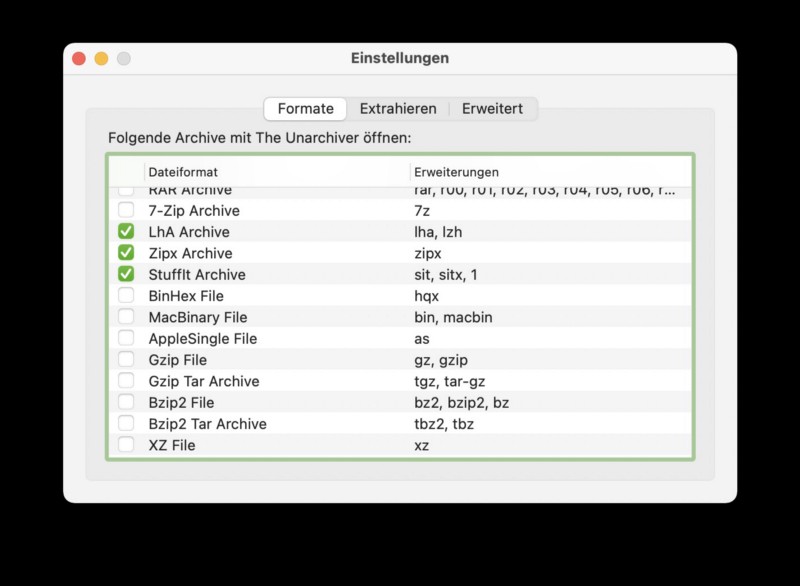This screenshot has height=586, width=800.
Task: Select the Erweitert tab
Action: click(492, 109)
